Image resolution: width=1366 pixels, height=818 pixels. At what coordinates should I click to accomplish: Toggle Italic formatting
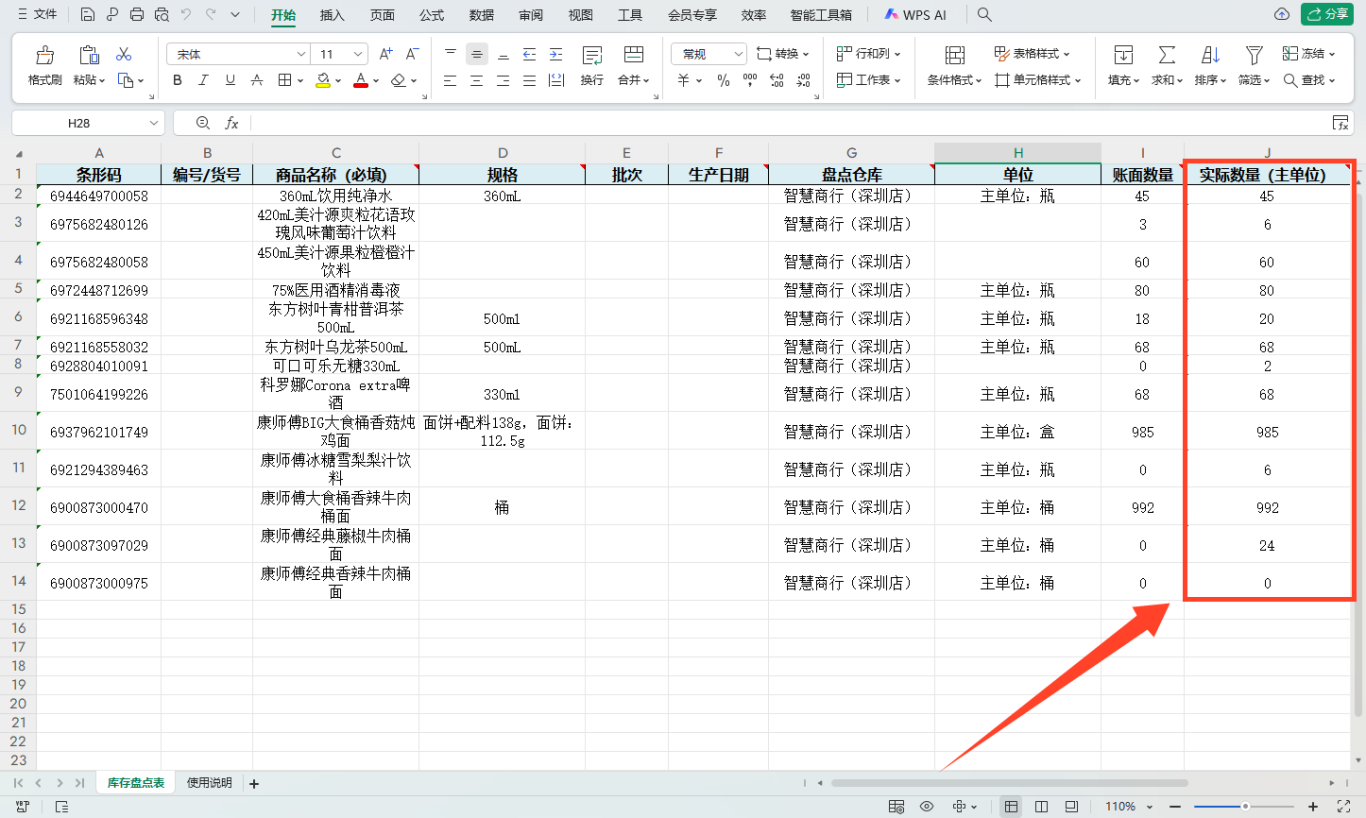(x=204, y=80)
